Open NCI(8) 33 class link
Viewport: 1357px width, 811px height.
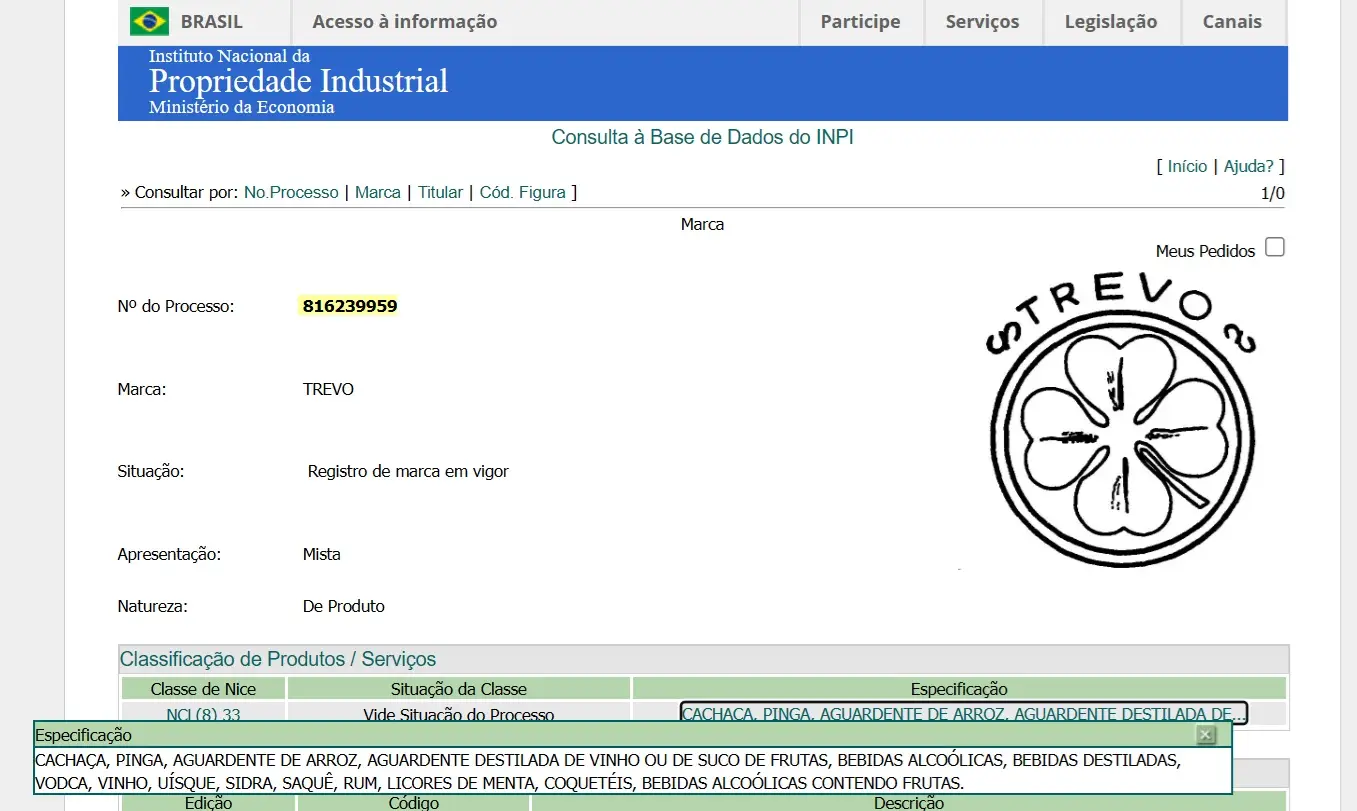[x=203, y=714]
